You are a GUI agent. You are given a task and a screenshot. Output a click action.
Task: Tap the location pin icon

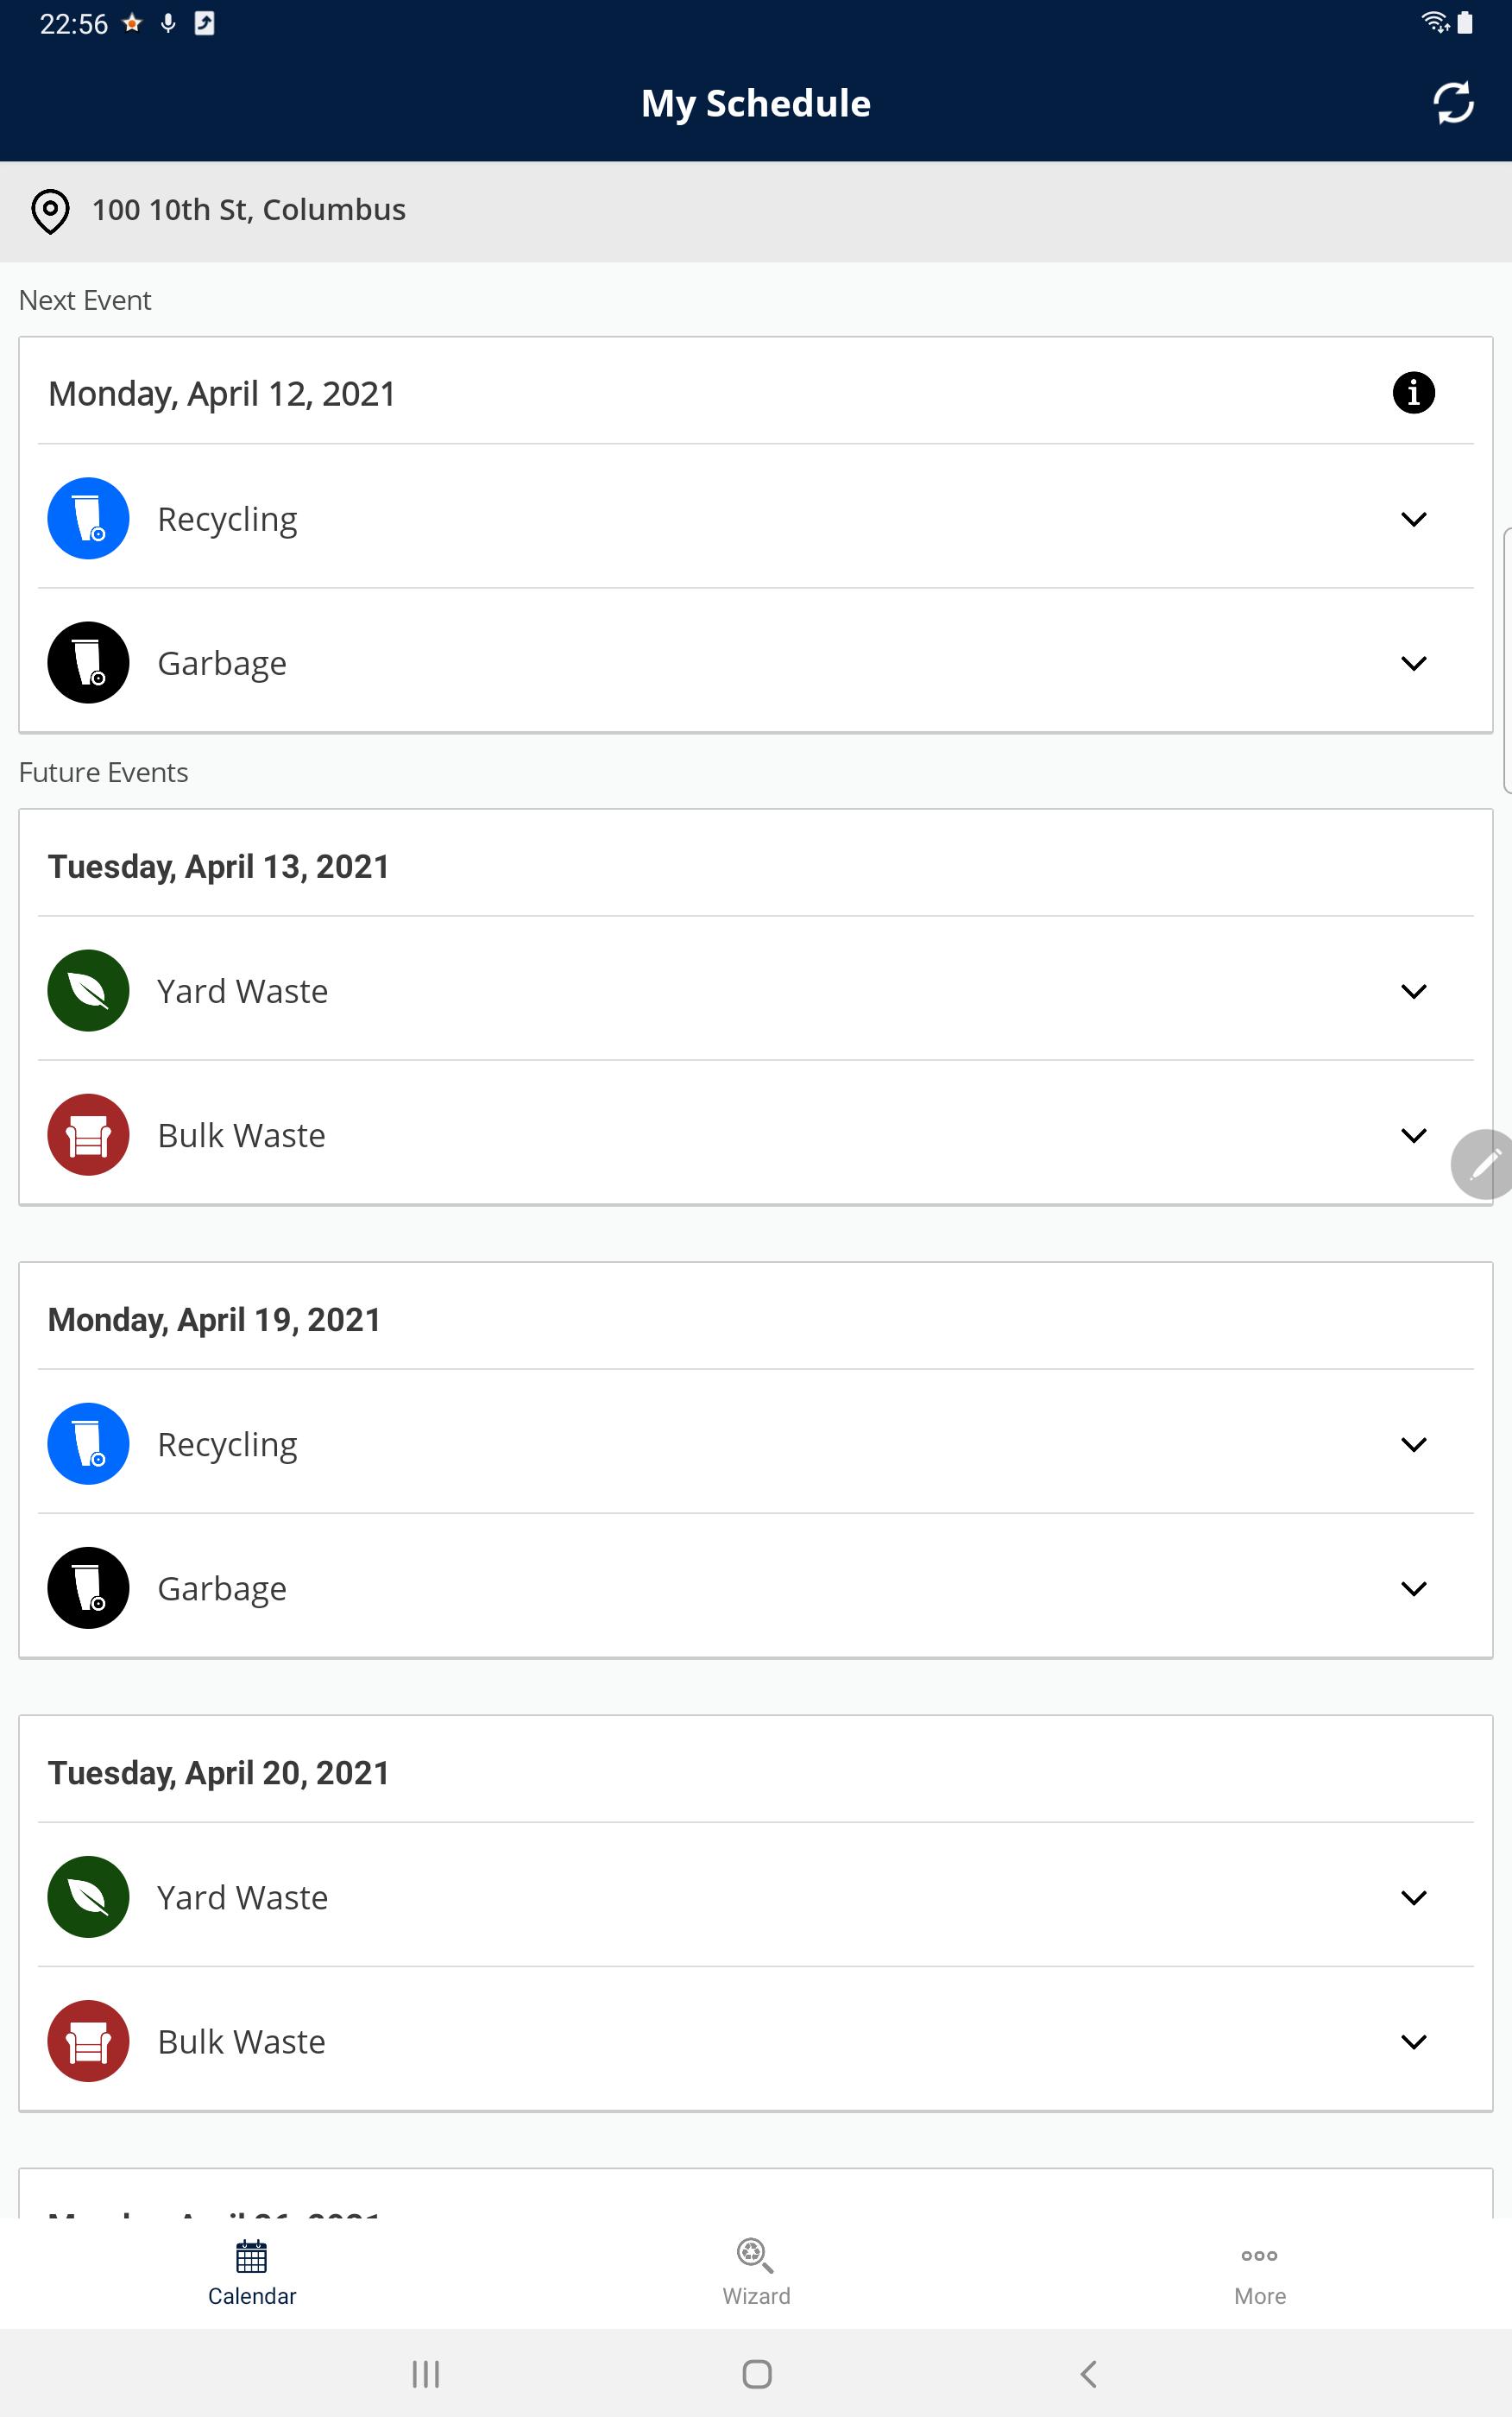click(x=50, y=211)
